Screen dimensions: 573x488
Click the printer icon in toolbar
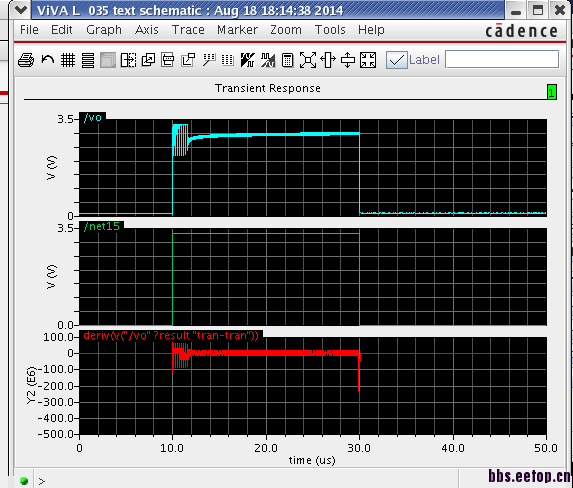coord(26,60)
